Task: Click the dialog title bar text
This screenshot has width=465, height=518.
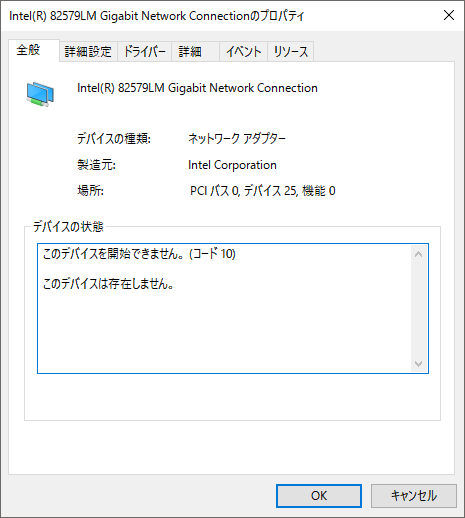Action: click(157, 16)
